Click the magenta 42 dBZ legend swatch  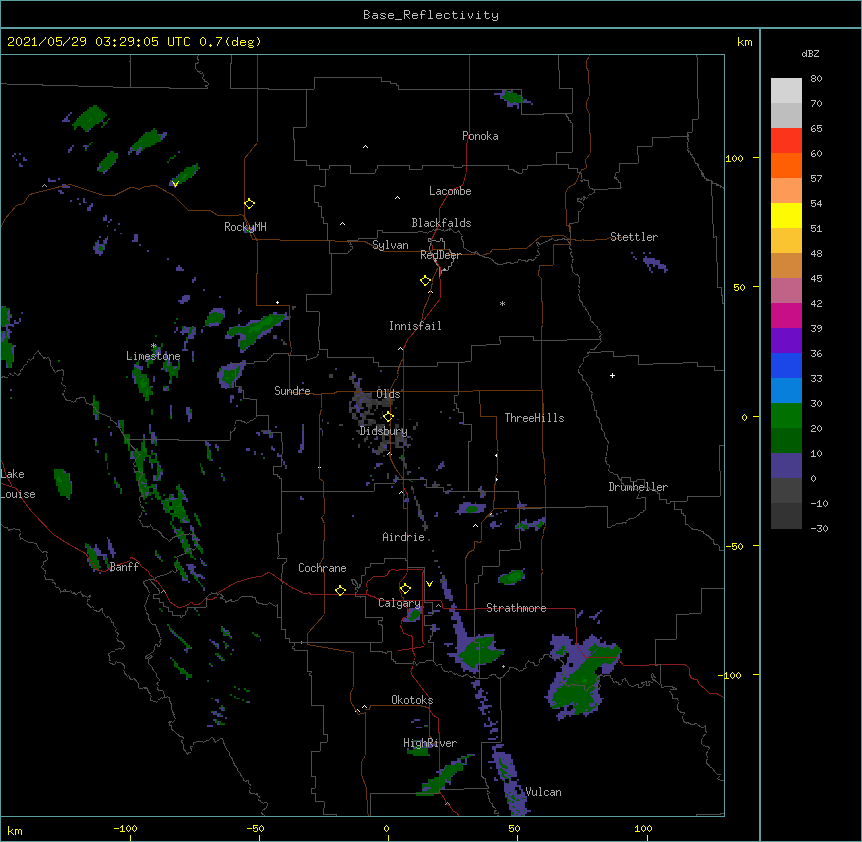(786, 315)
